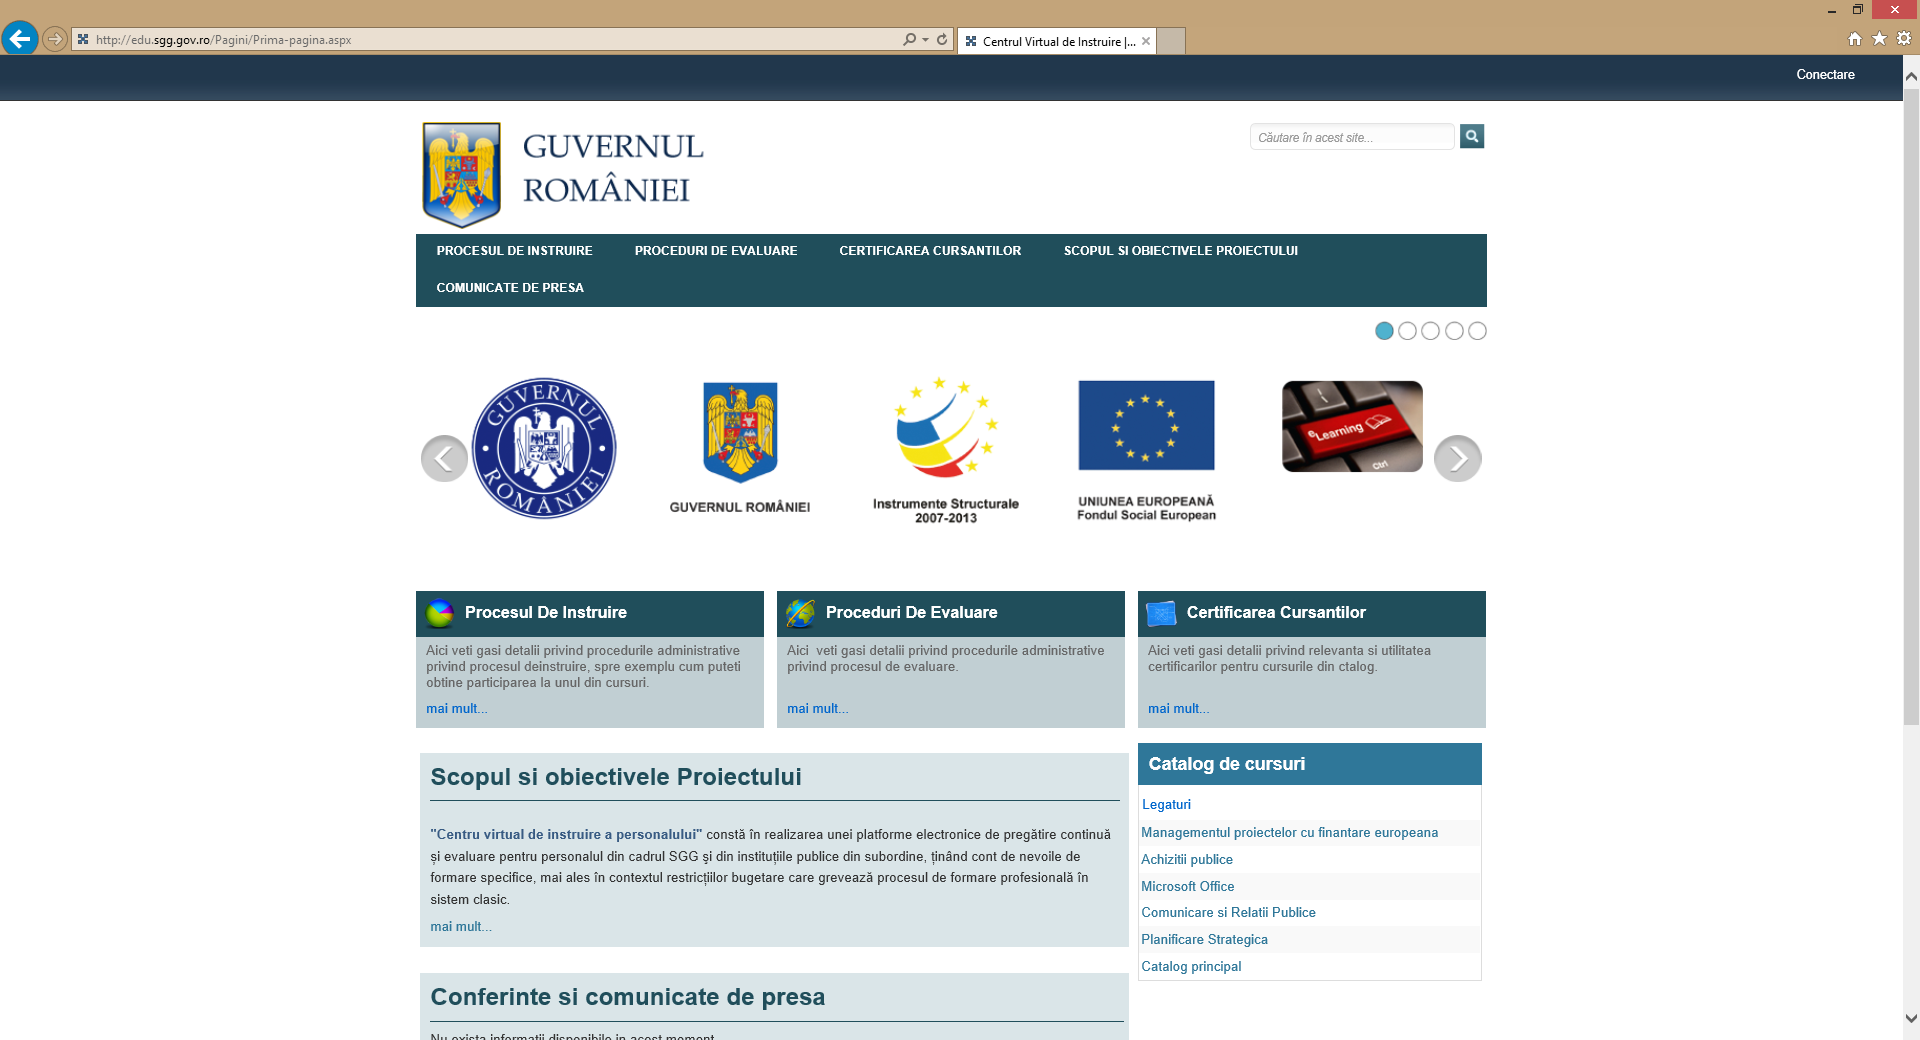Click the browser back arrow button
The height and width of the screenshot is (1040, 1920).
(20, 39)
